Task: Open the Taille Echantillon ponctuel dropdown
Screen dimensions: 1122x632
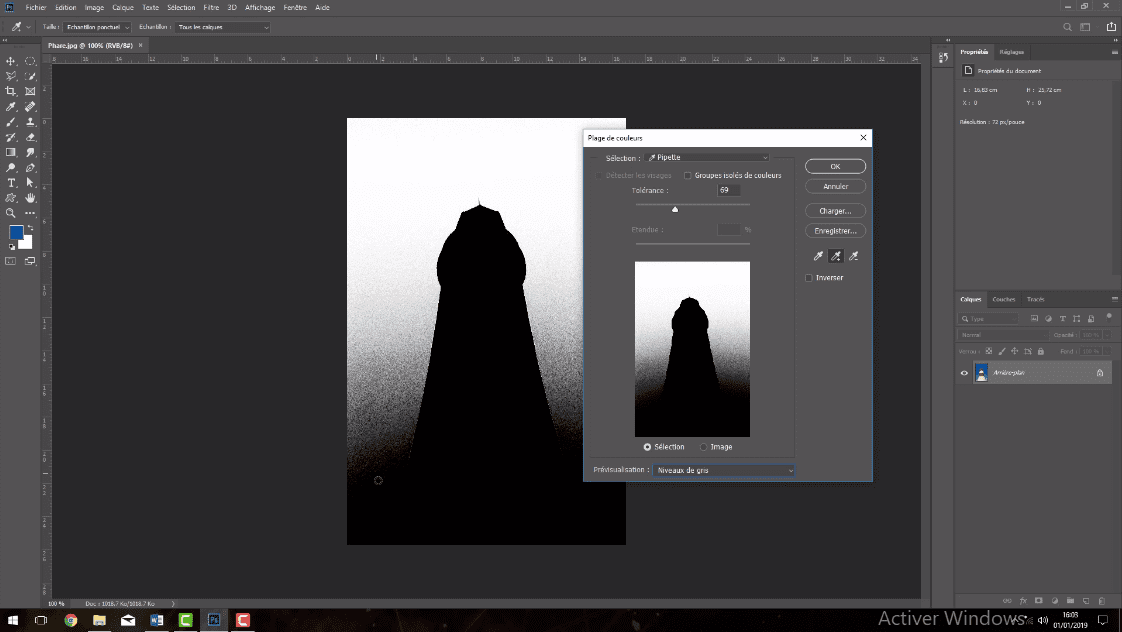Action: (97, 27)
